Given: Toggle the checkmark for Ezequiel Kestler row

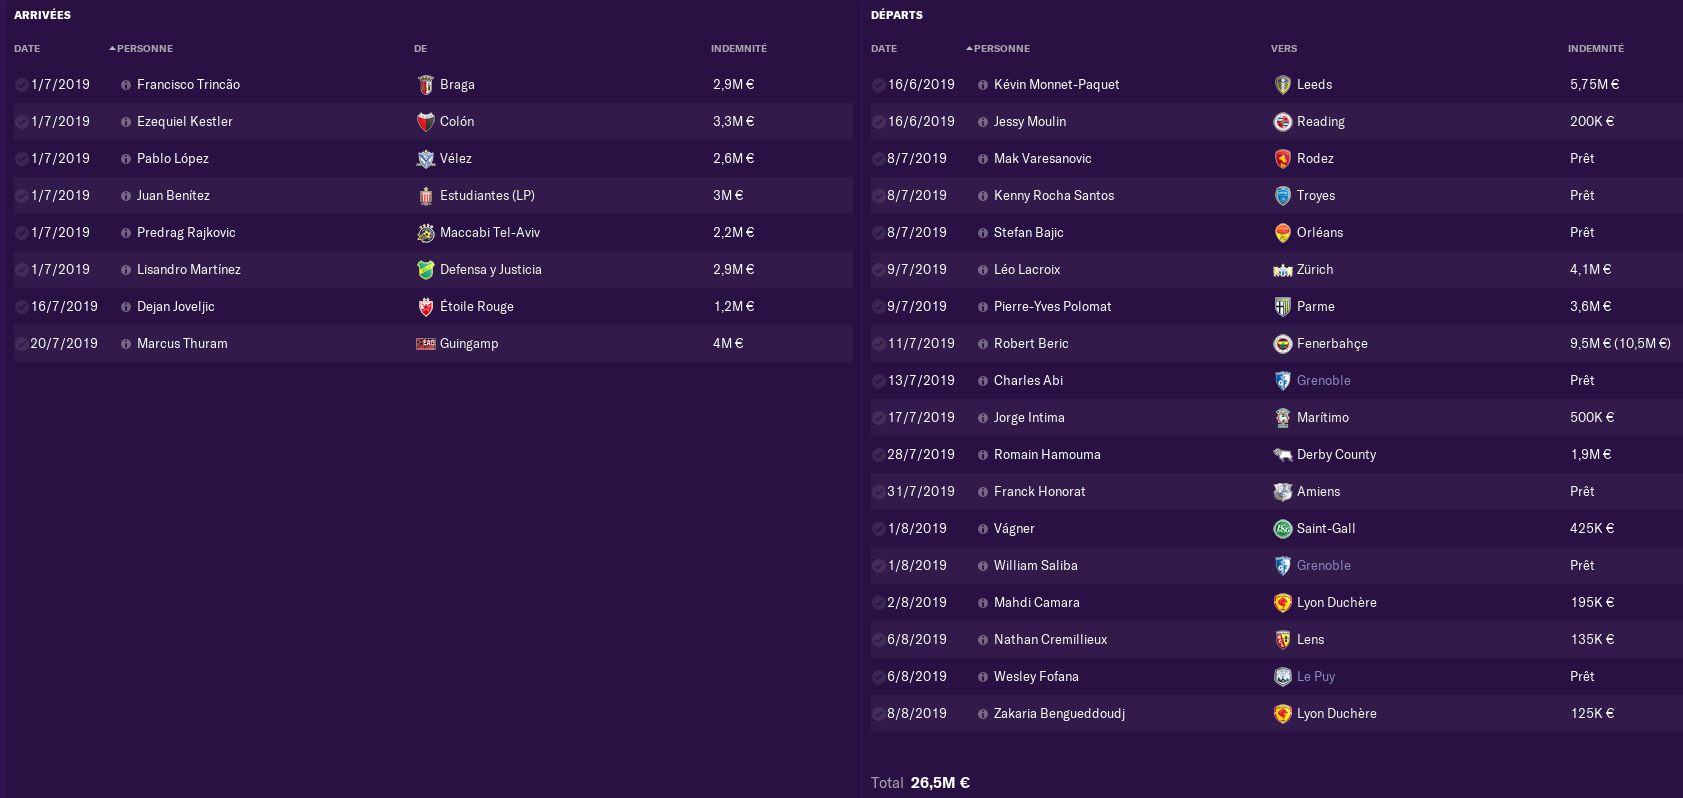Looking at the screenshot, I should click(x=21, y=122).
